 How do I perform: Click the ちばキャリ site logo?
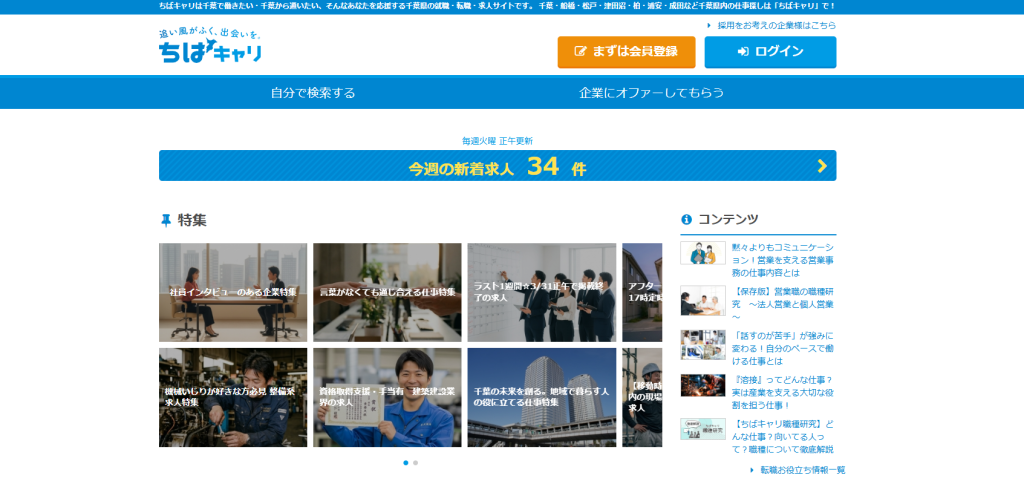point(210,47)
